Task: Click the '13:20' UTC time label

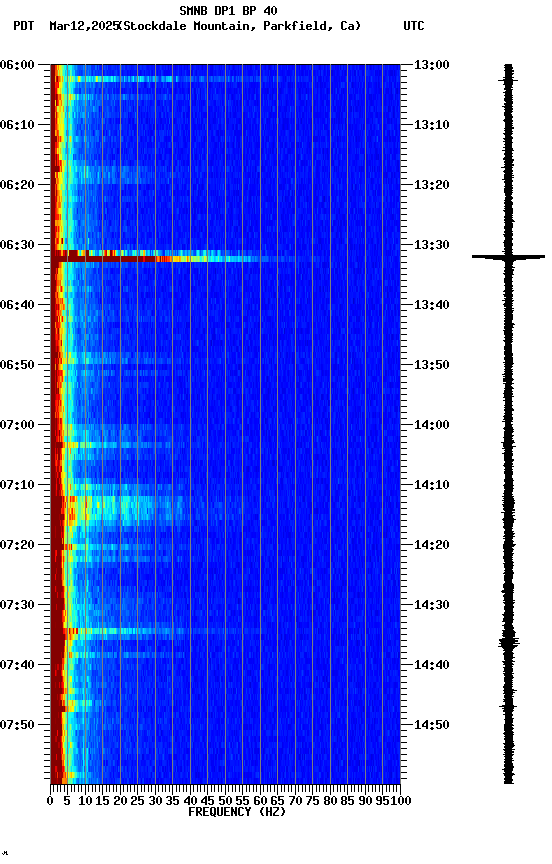Action: (432, 185)
